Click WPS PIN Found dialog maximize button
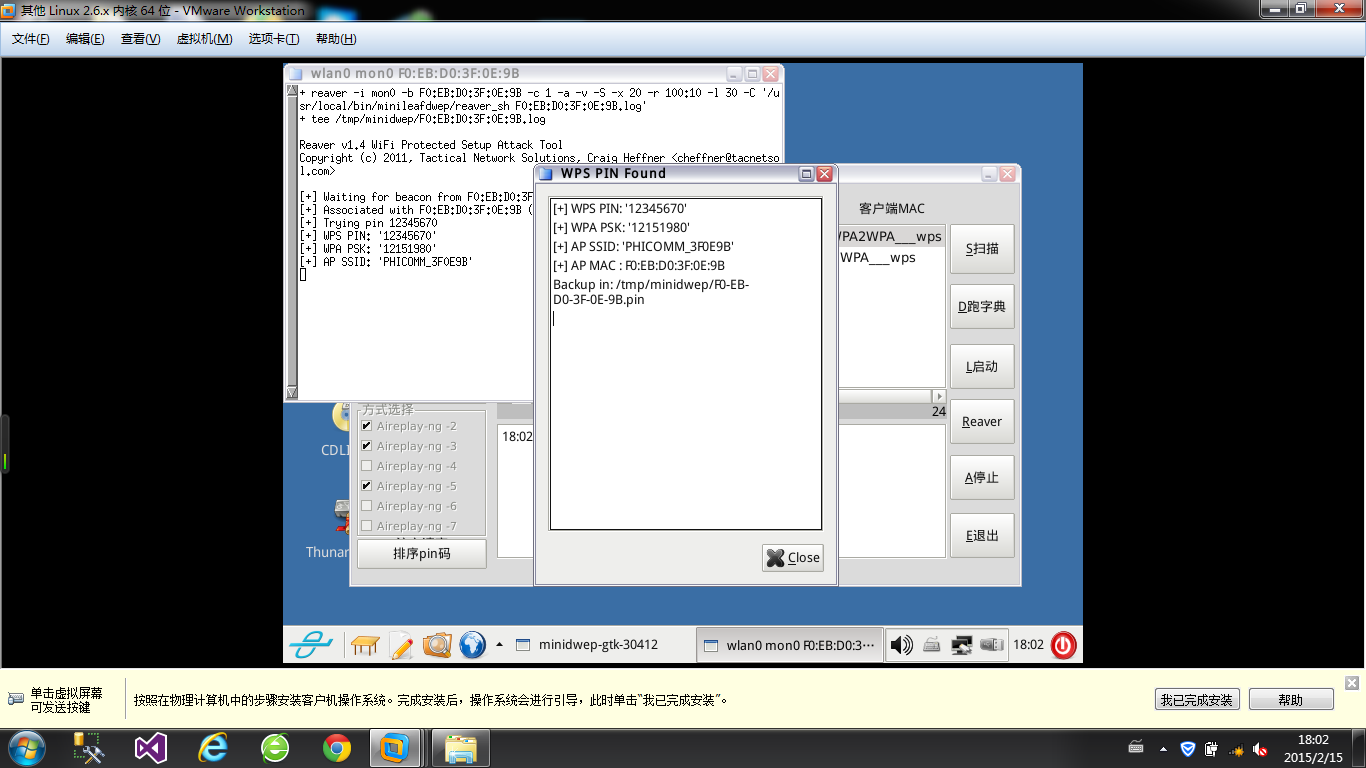This screenshot has width=1366, height=768. point(806,174)
